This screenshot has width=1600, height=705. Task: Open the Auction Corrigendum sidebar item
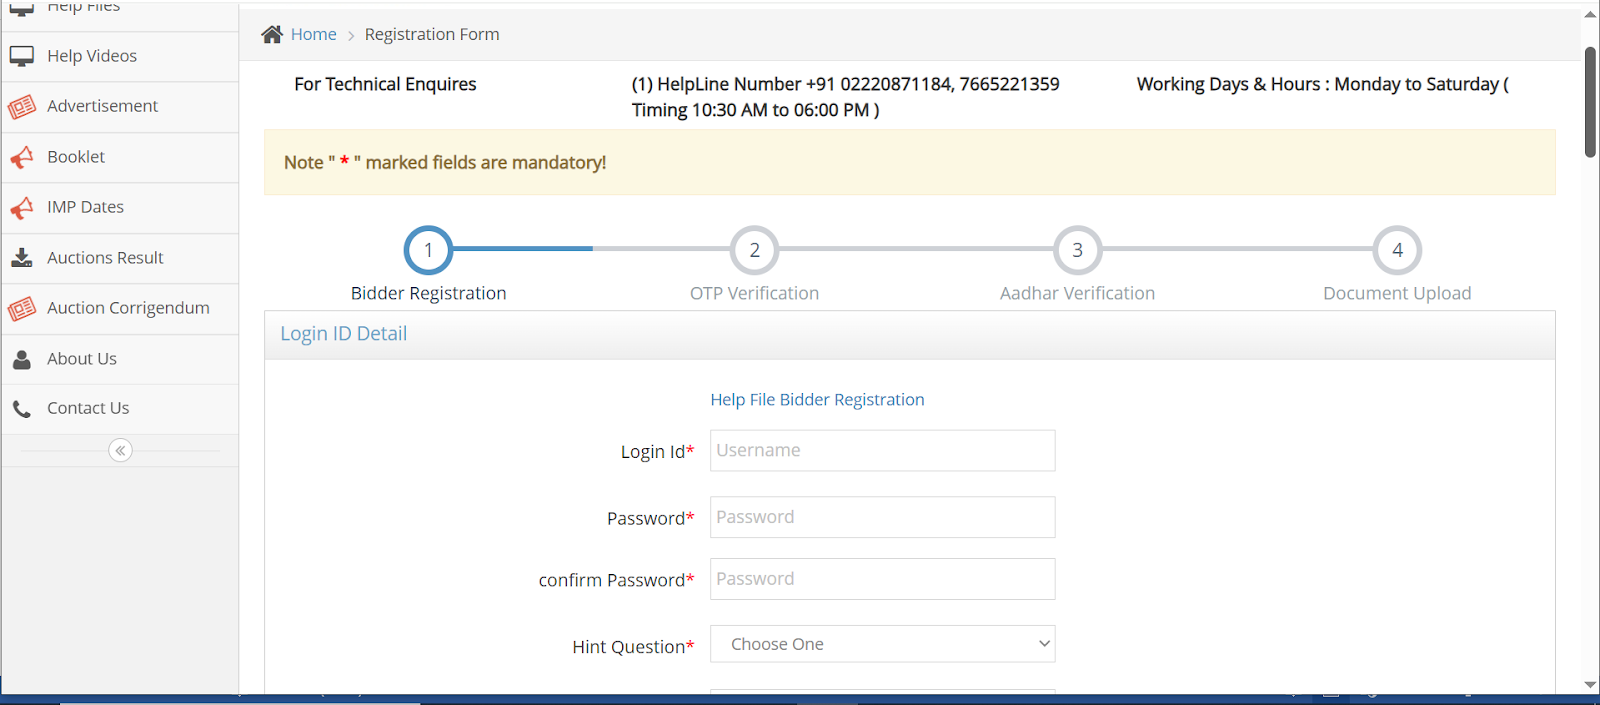pos(120,309)
